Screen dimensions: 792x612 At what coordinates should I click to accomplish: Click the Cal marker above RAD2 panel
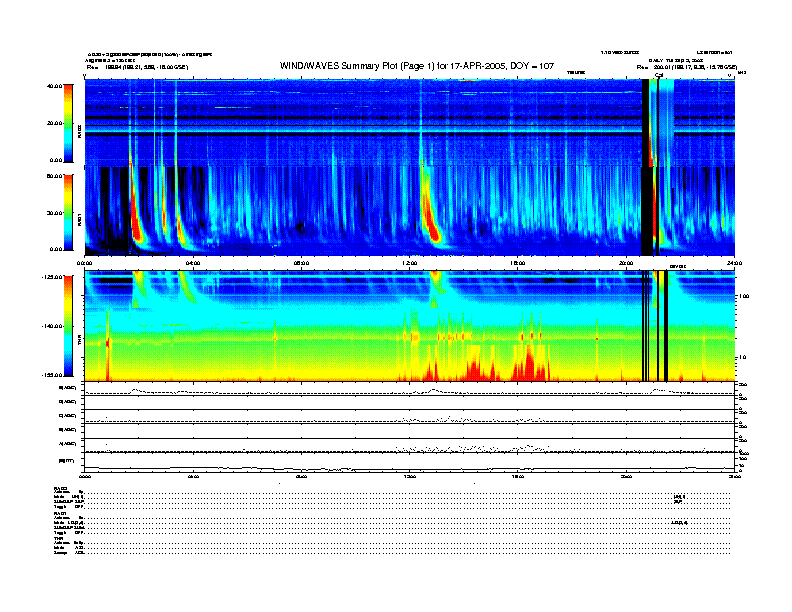(659, 75)
